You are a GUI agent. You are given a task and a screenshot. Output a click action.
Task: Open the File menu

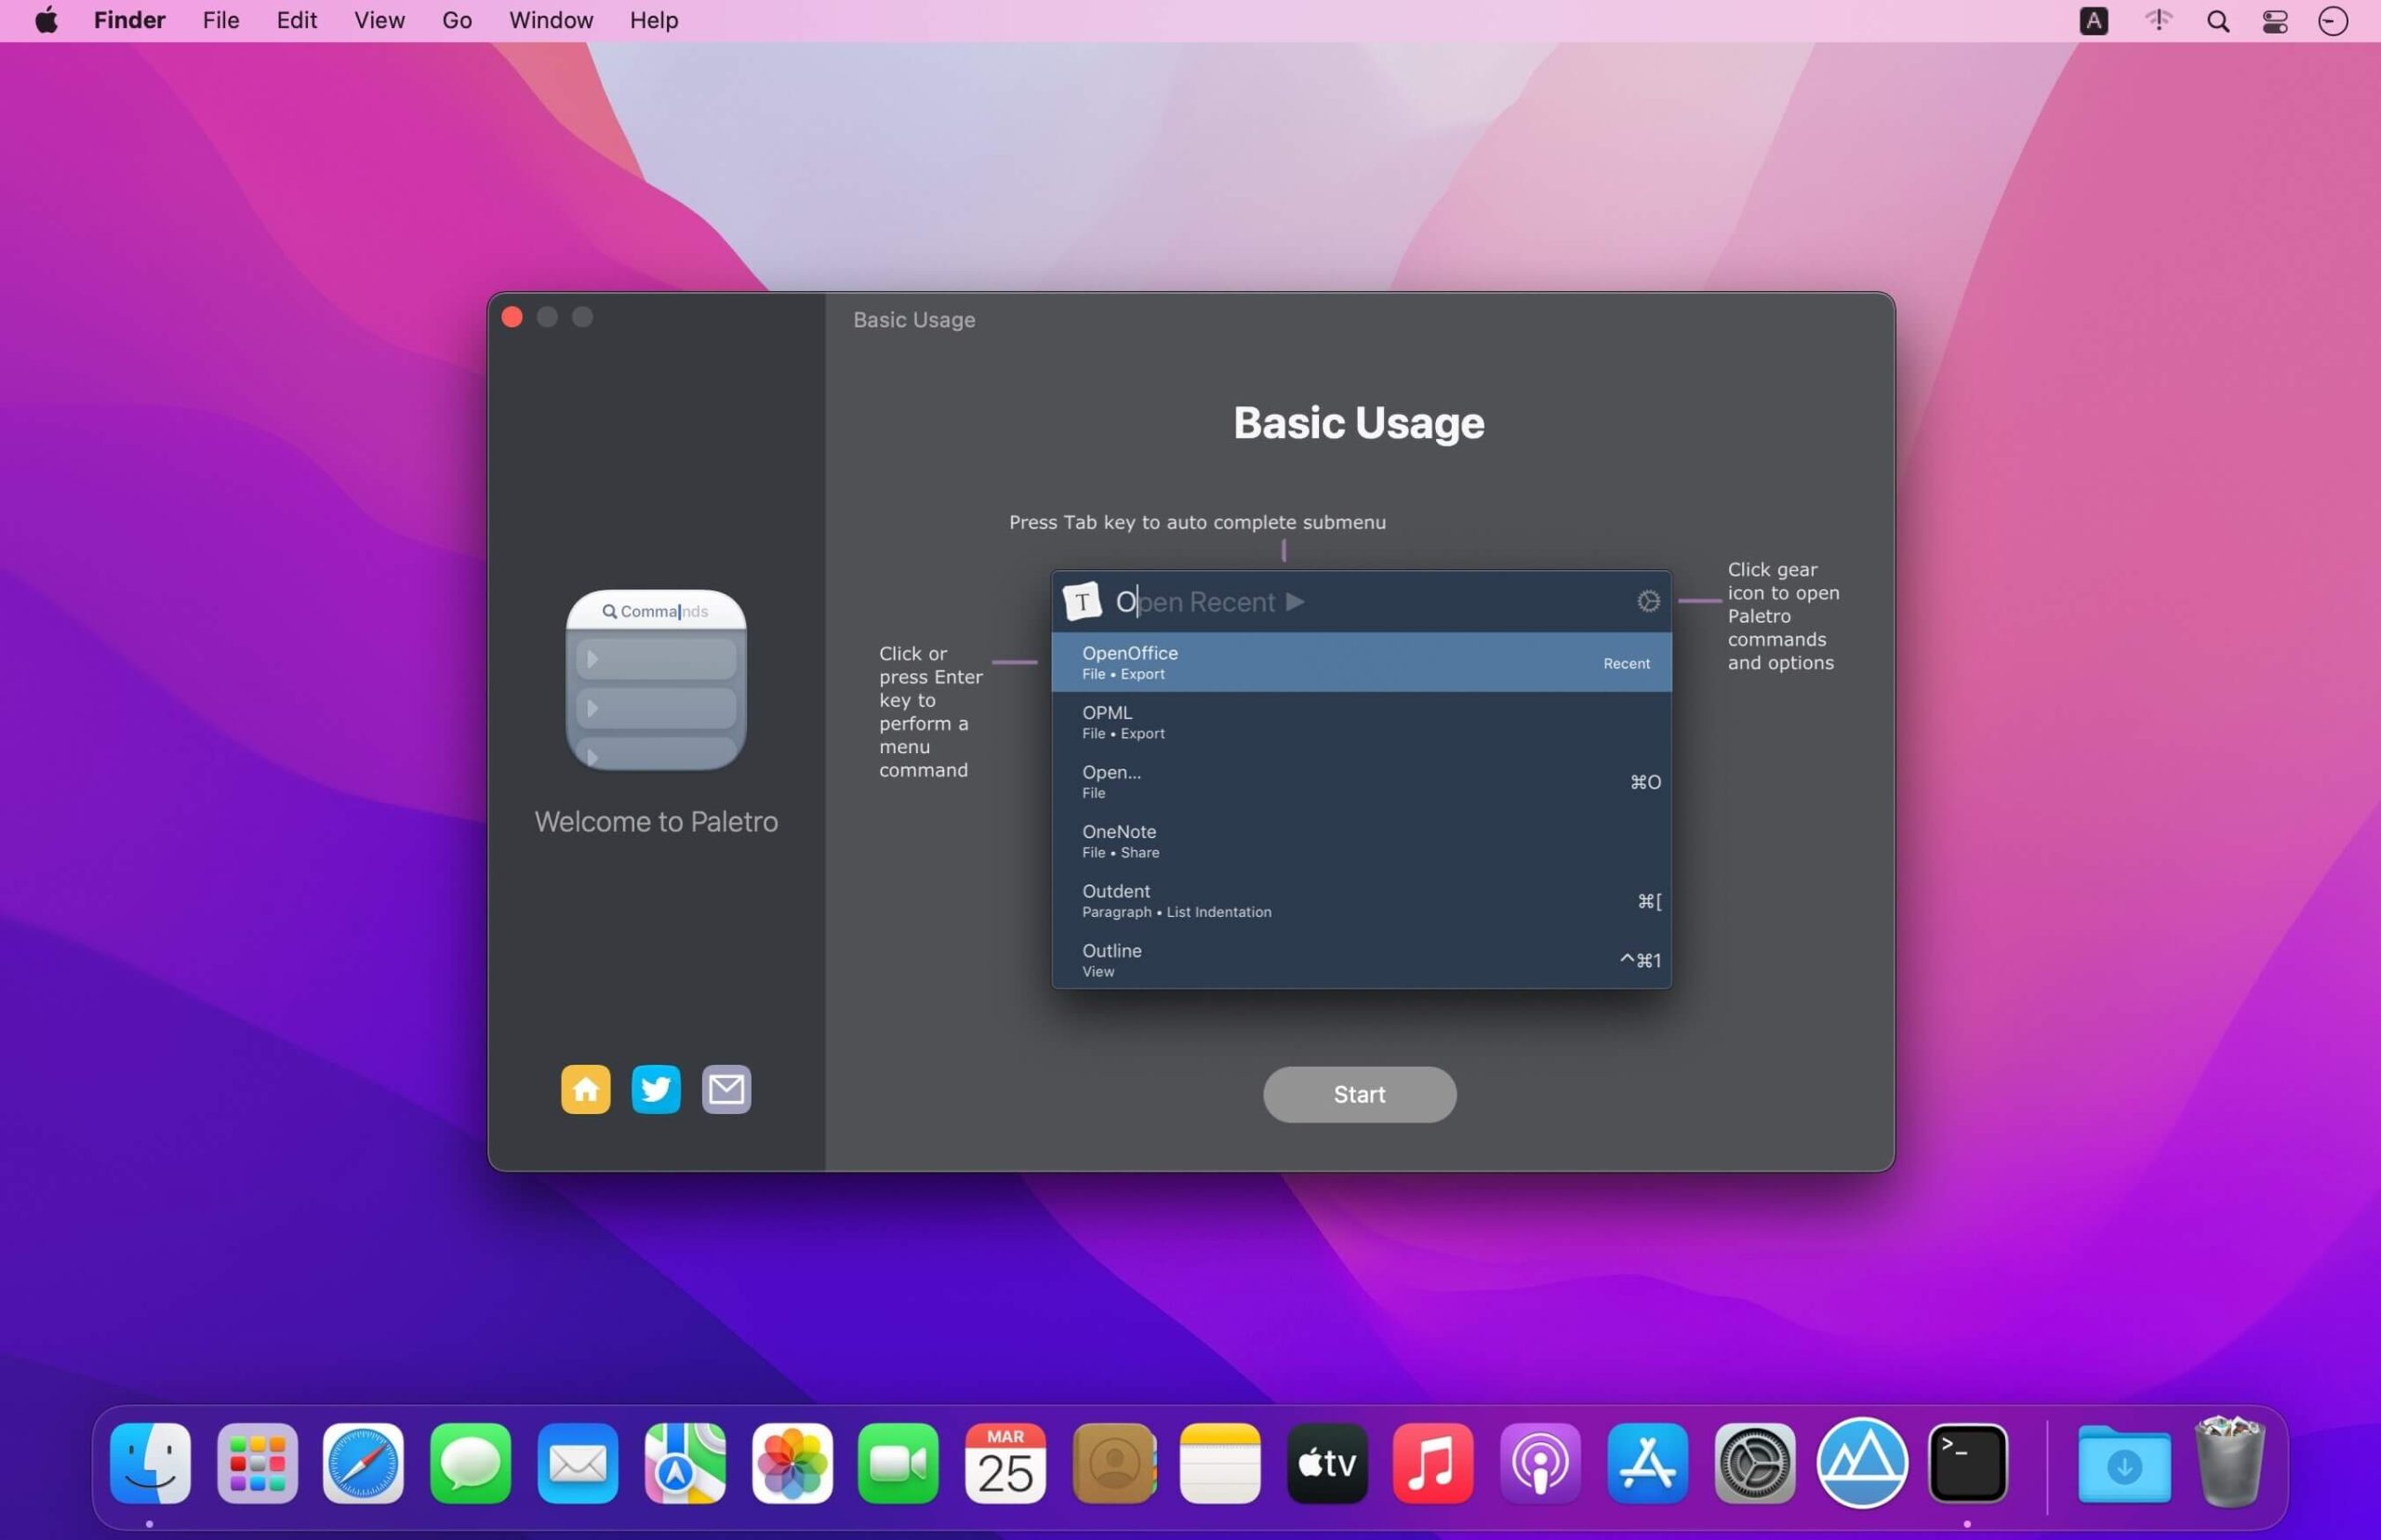click(220, 20)
